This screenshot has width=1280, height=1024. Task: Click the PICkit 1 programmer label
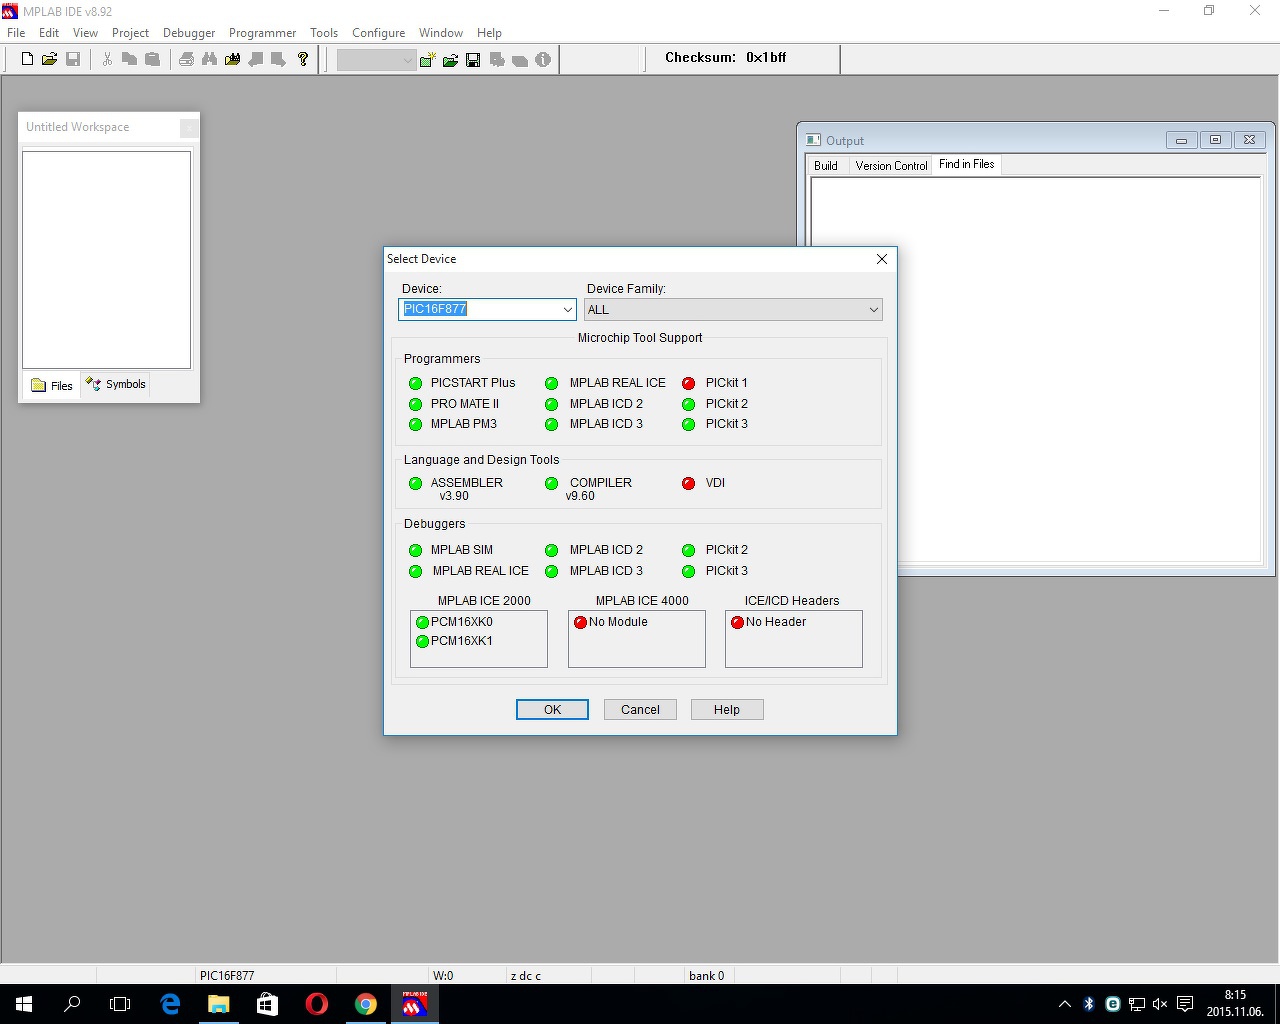click(x=726, y=383)
